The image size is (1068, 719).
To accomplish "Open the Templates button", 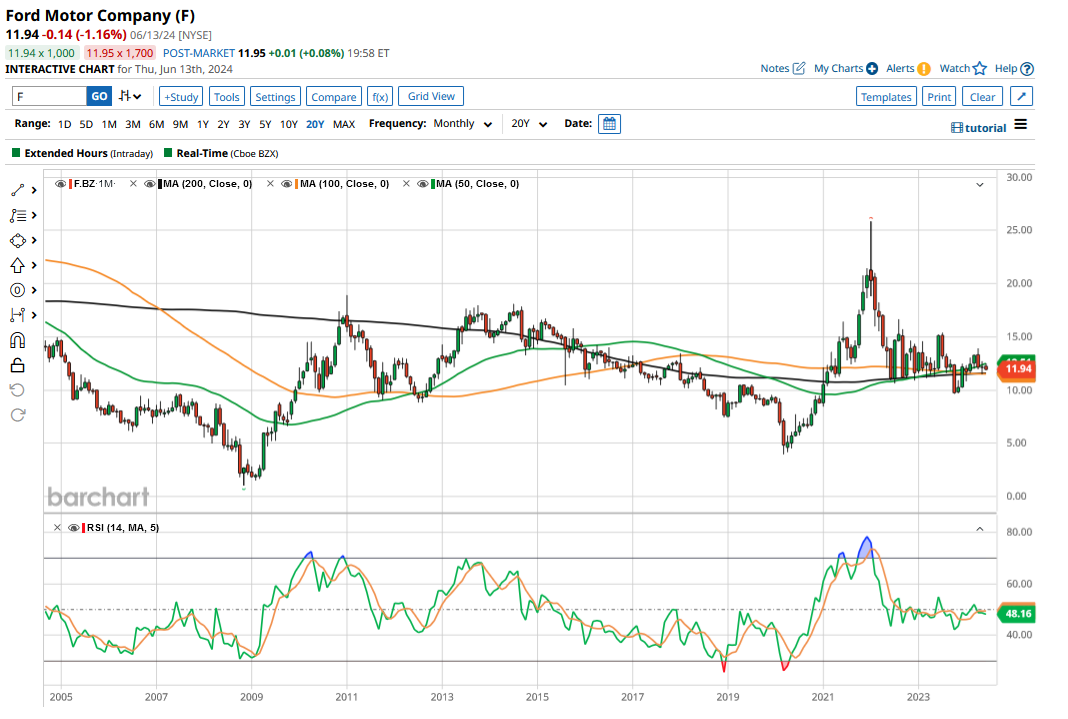I will tap(886, 97).
